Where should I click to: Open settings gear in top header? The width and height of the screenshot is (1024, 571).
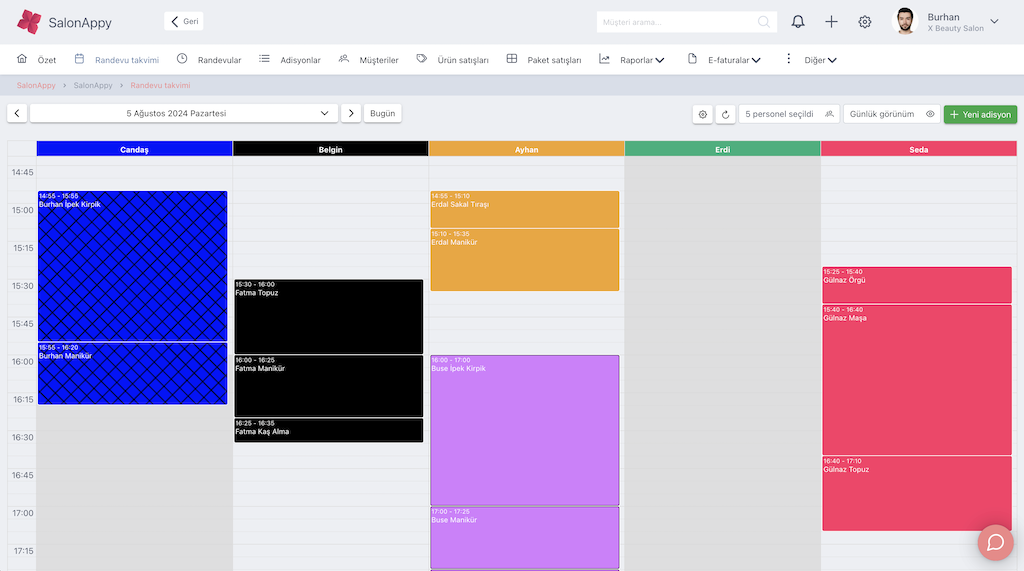click(865, 22)
